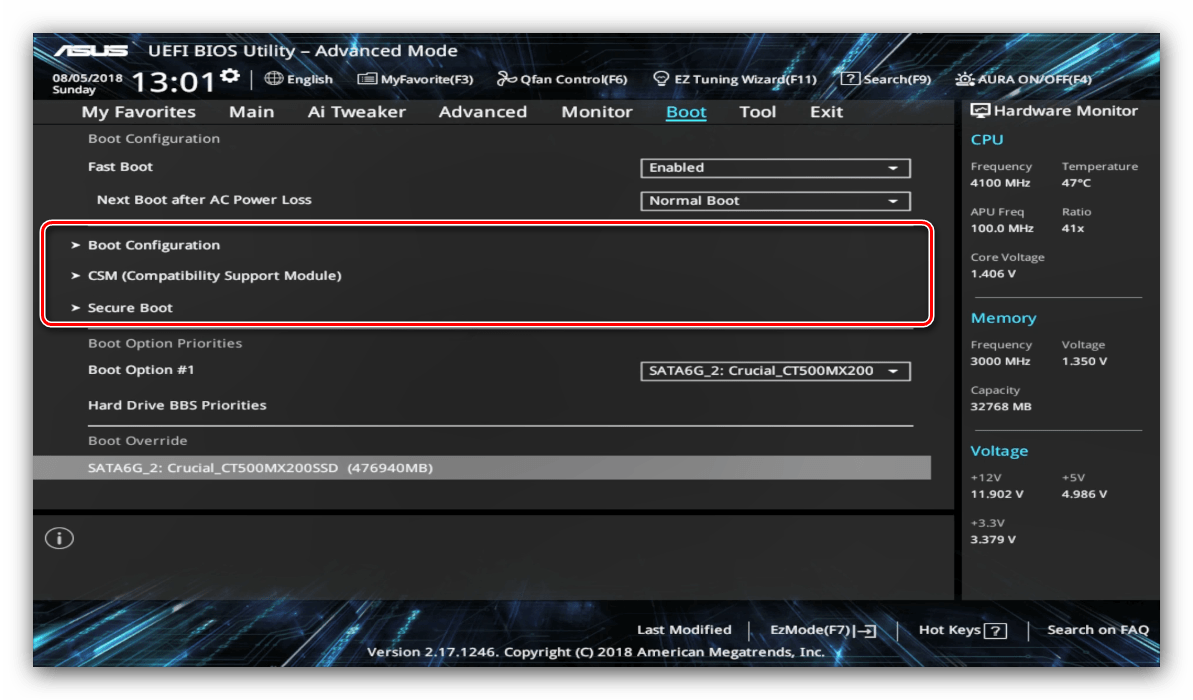
Task: Open the Fast Boot dropdown
Action: point(775,168)
